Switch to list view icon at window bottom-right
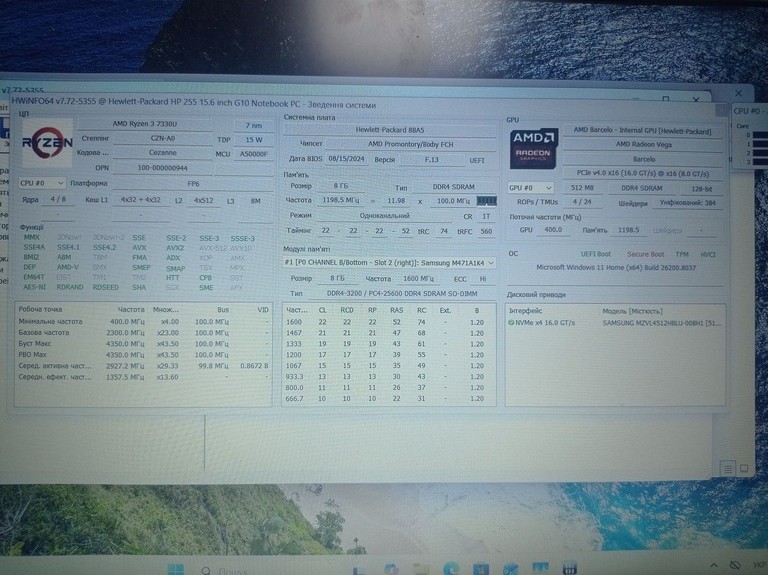The width and height of the screenshot is (768, 575). click(728, 469)
